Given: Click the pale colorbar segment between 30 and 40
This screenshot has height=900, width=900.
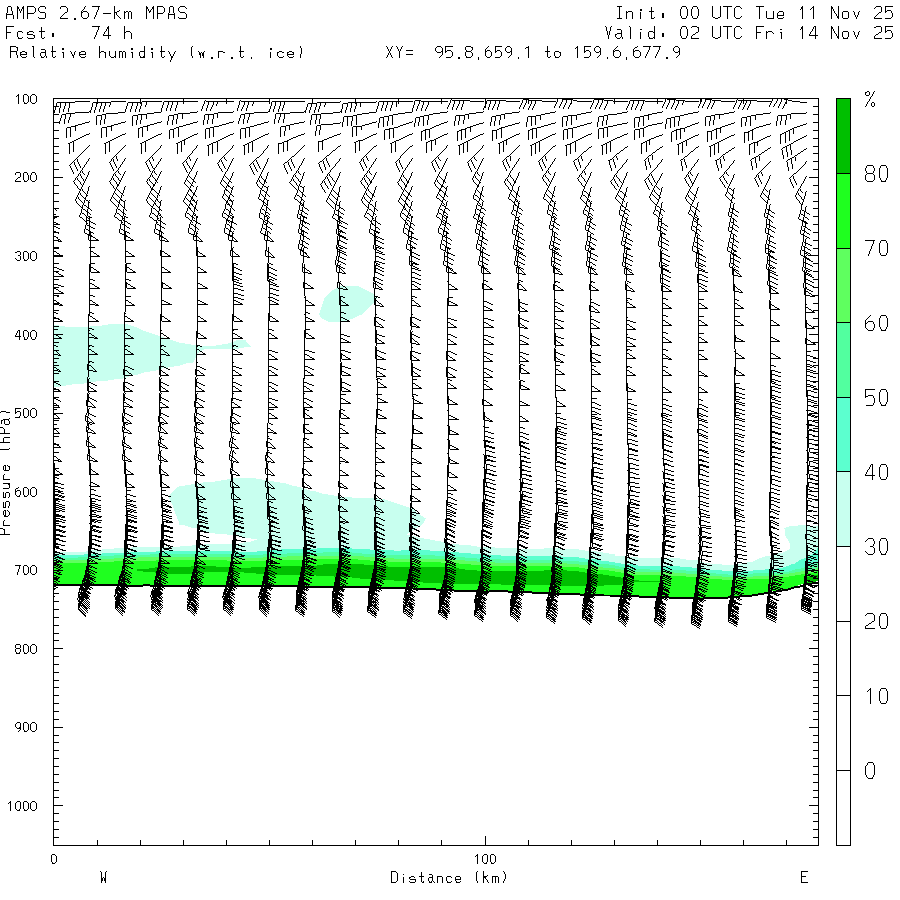Looking at the screenshot, I should (843, 509).
